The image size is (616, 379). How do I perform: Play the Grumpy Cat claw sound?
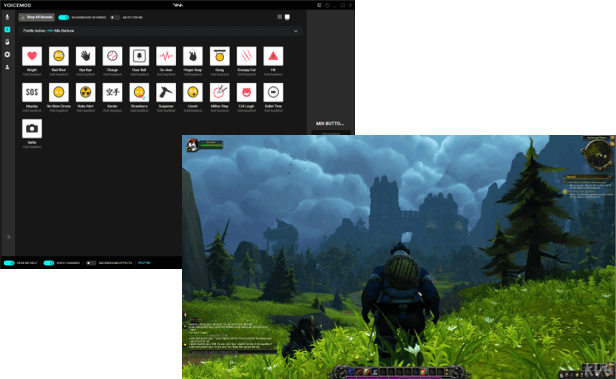pyautogui.click(x=246, y=56)
